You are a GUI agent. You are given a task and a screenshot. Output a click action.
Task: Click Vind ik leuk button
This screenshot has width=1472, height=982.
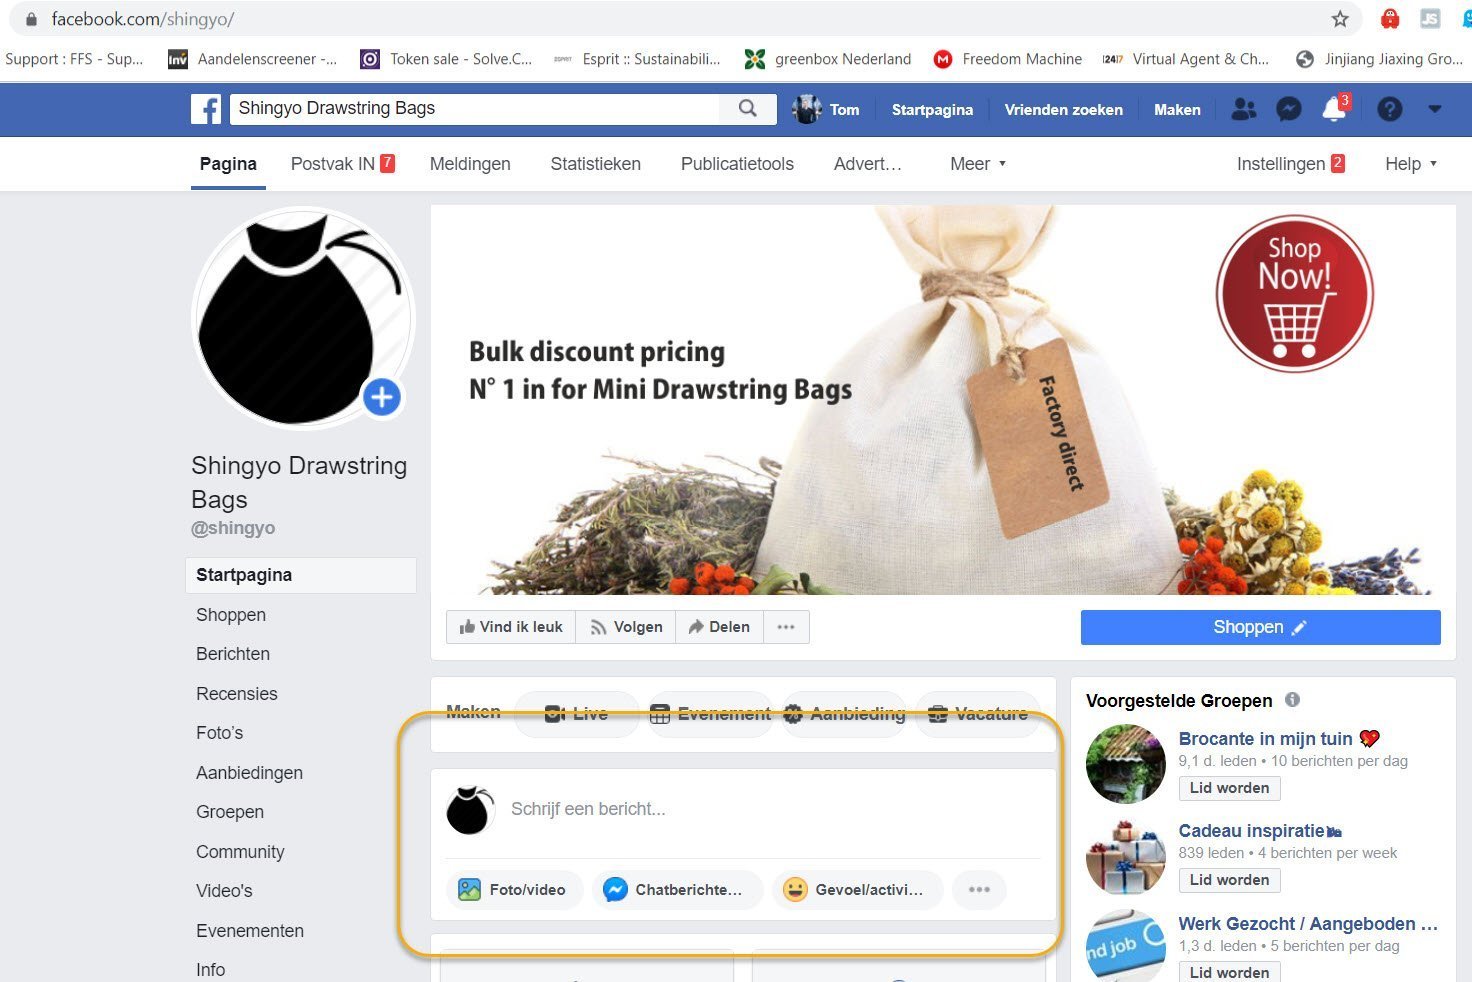pos(510,627)
